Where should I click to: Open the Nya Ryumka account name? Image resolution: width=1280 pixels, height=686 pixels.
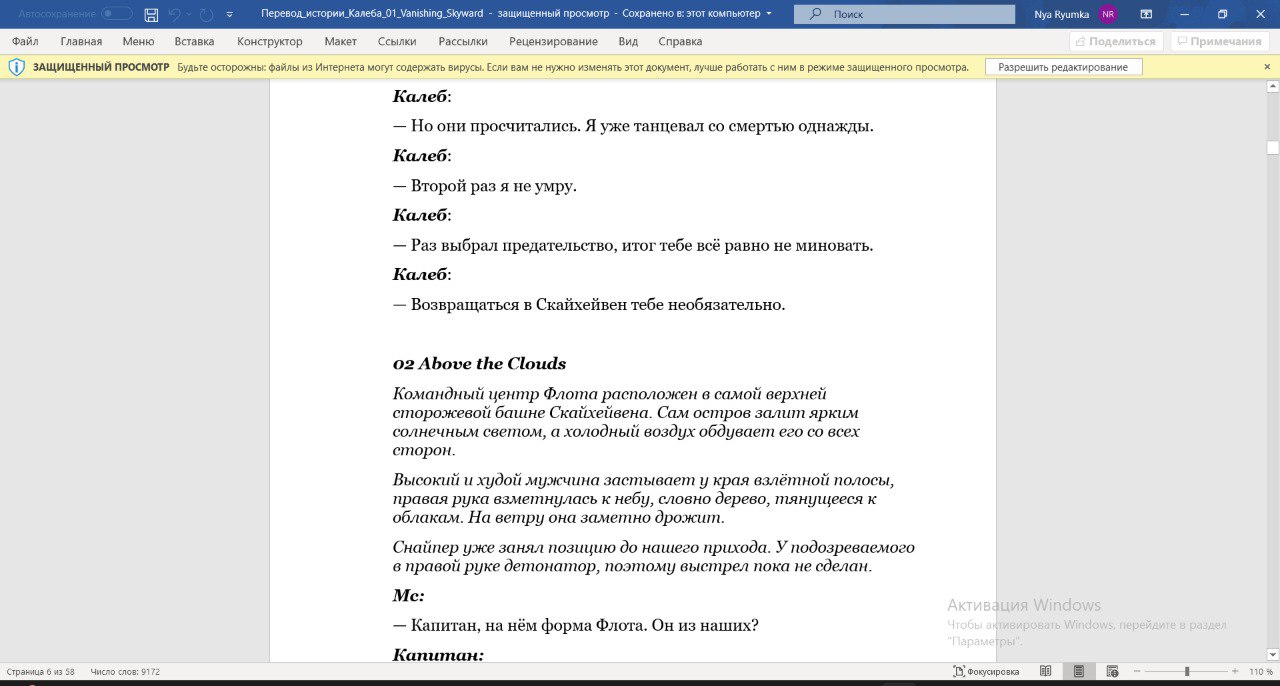[1062, 14]
